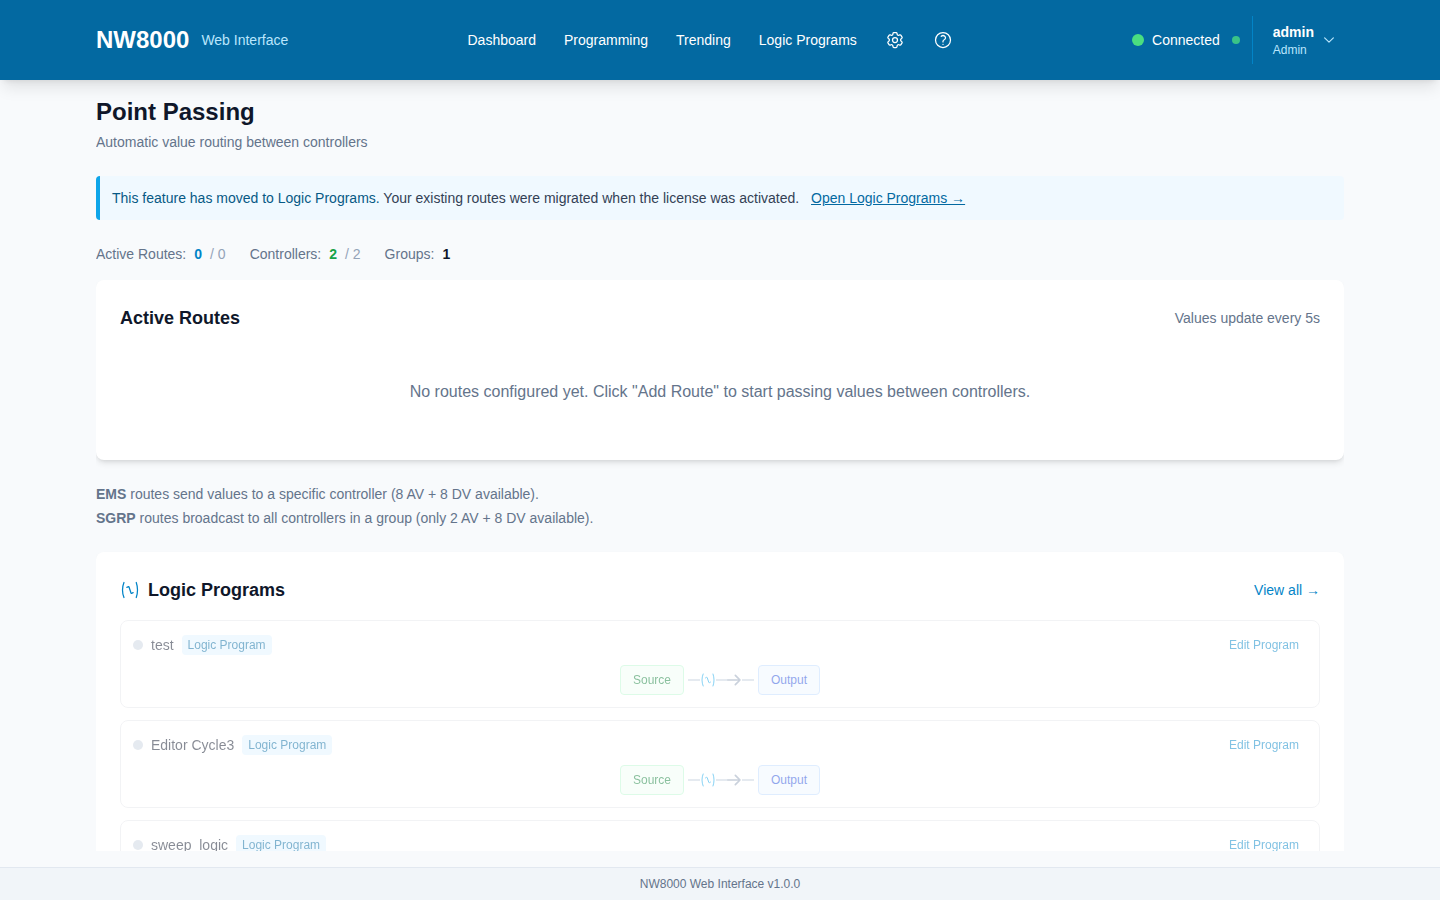The height and width of the screenshot is (900, 1440).
Task: Follow the Open Logic Programs link
Action: [x=887, y=198]
